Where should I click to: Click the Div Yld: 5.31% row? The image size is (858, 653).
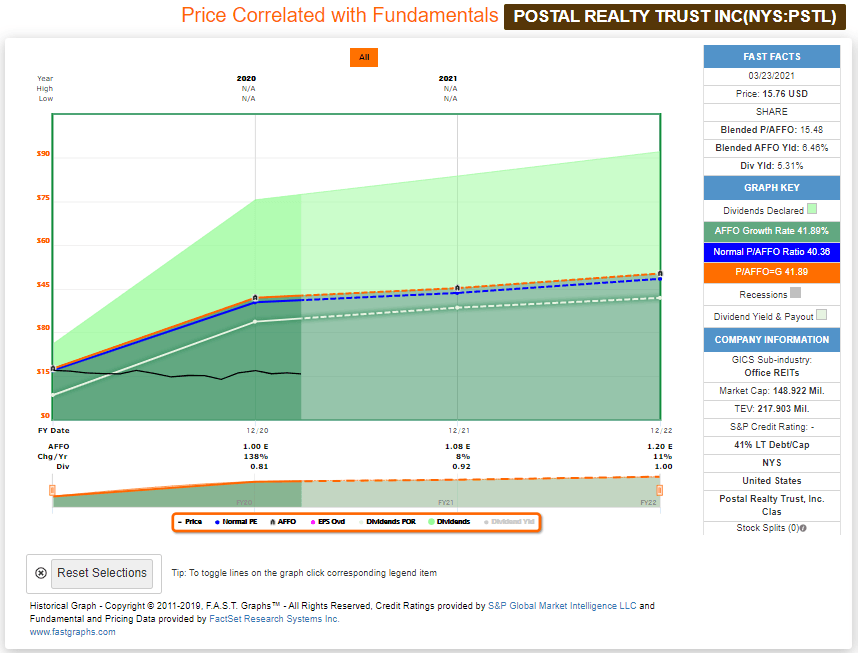point(772,166)
